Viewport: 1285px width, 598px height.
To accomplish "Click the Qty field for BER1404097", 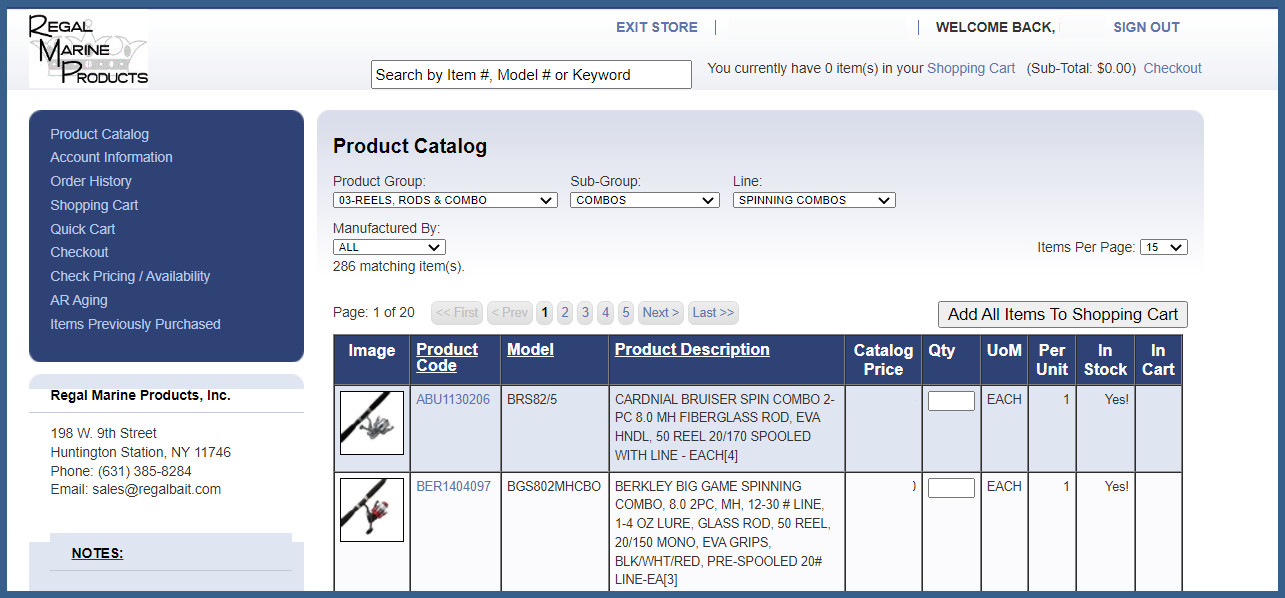I will tap(951, 488).
